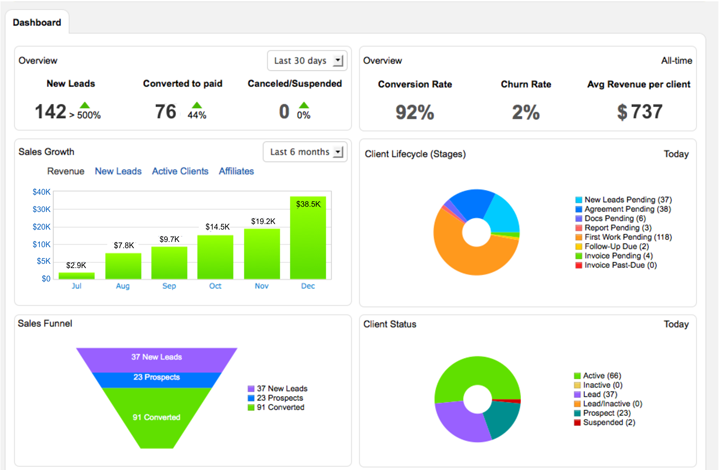Open the Last 30 days dropdown

pos(306,61)
